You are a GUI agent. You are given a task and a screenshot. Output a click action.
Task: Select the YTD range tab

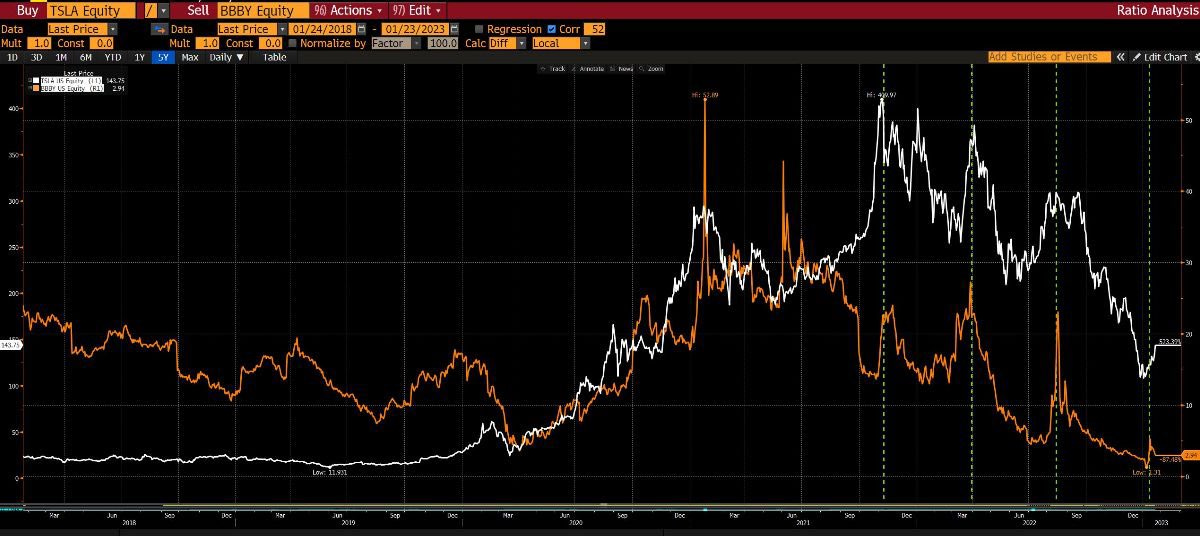tap(113, 57)
